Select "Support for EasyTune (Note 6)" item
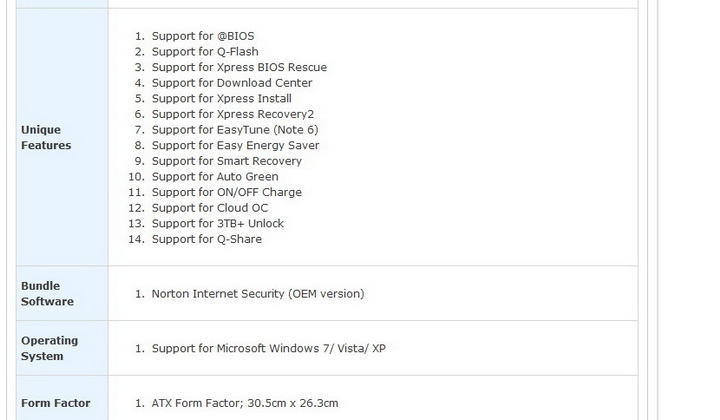 pos(235,130)
